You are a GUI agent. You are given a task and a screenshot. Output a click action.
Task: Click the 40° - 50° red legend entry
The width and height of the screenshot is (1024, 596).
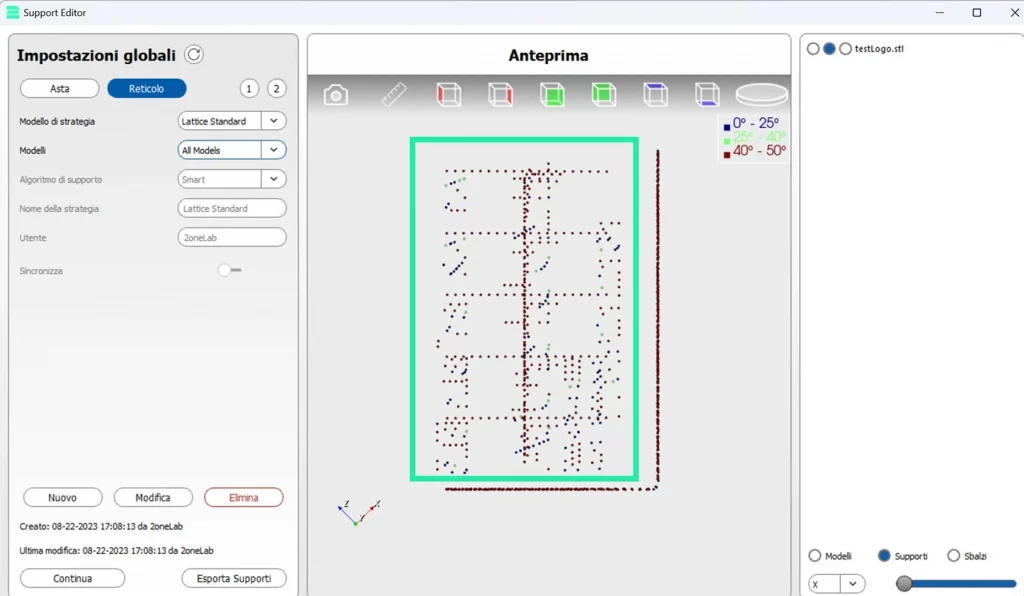pos(754,151)
